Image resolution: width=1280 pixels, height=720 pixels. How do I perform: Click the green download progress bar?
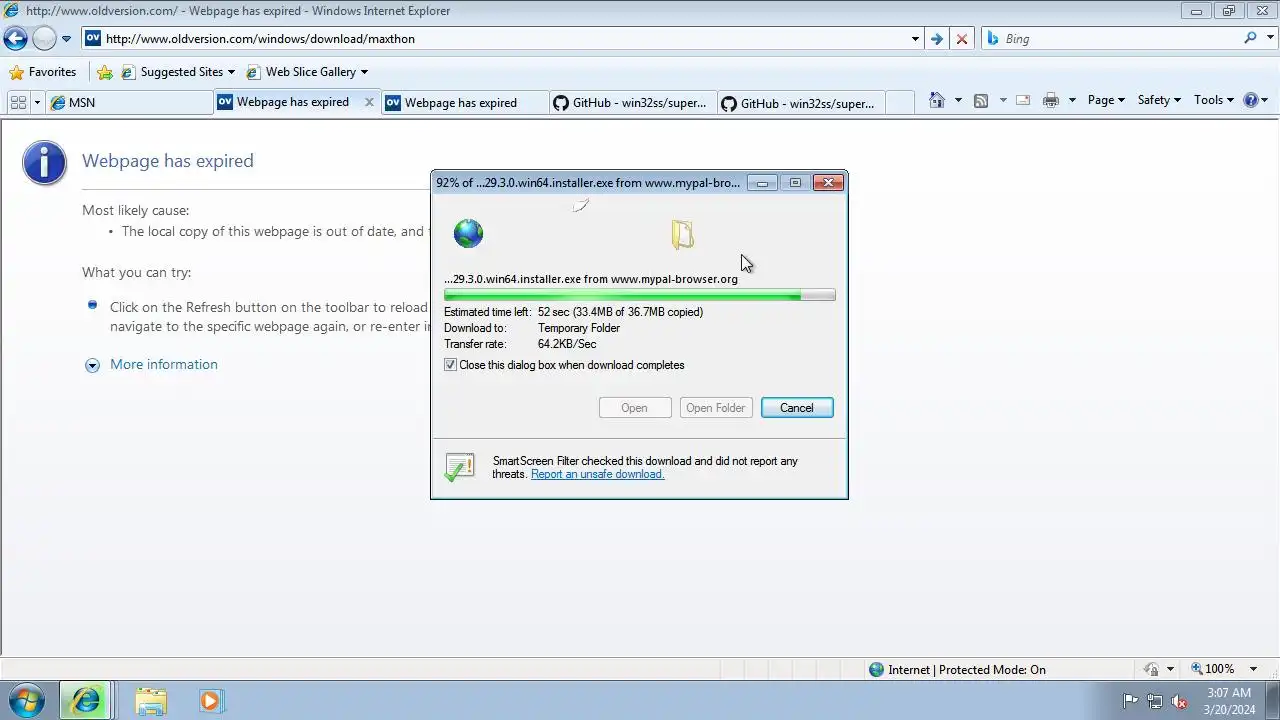tap(640, 295)
